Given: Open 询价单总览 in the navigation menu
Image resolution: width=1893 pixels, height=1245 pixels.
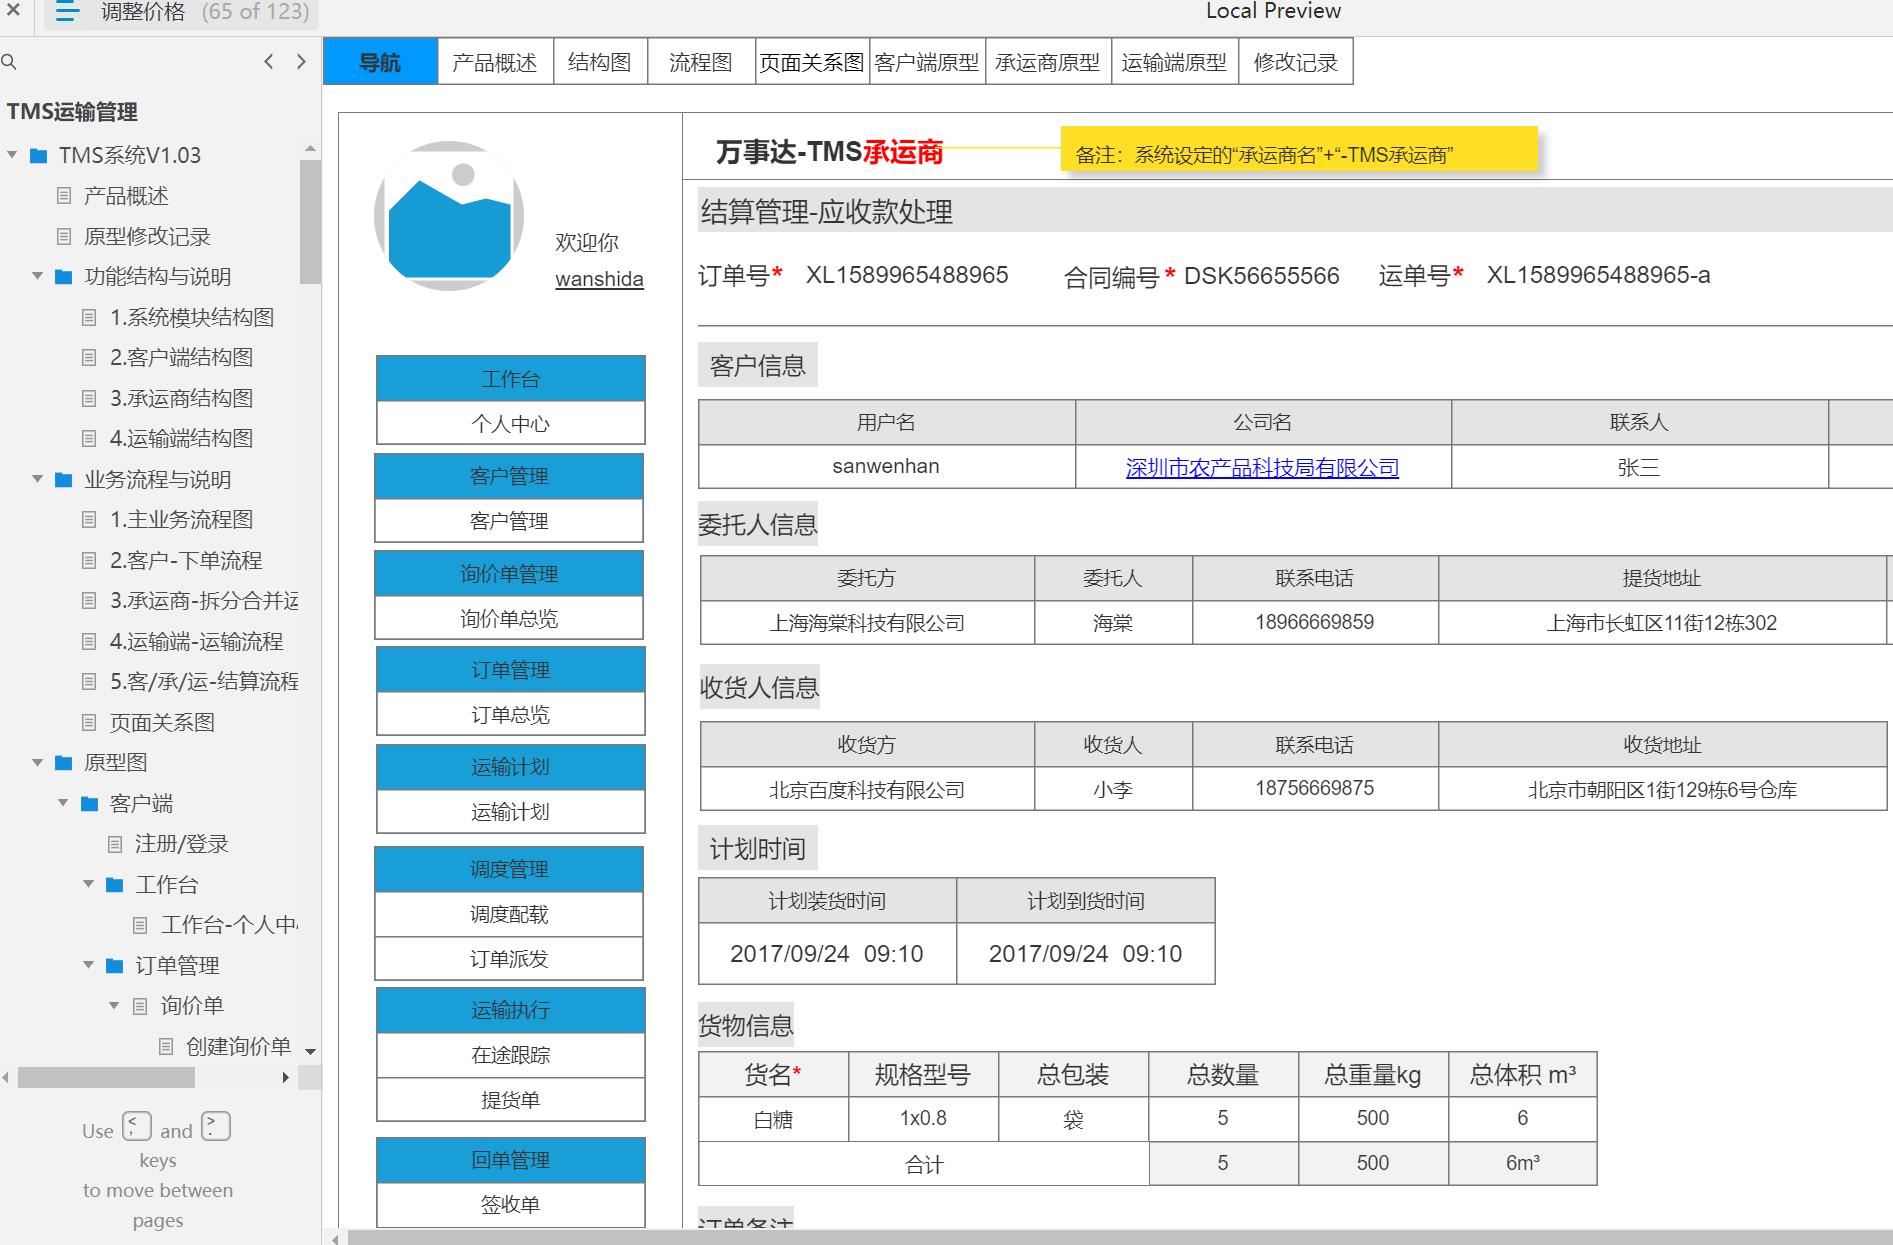Looking at the screenshot, I should (x=509, y=619).
